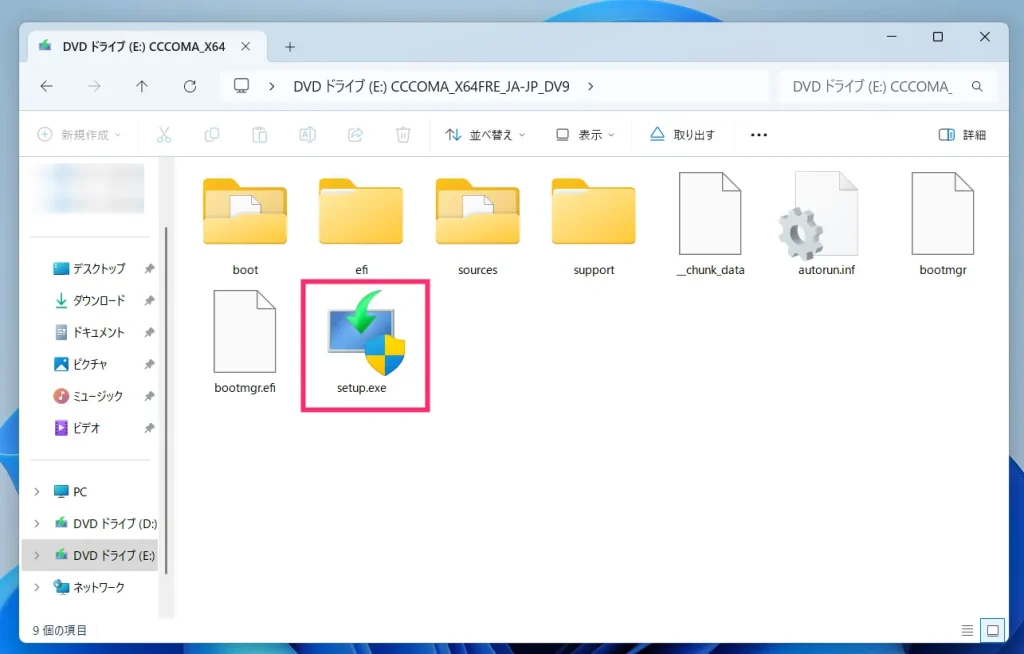Viewport: 1024px width, 654px height.
Task: Open the three-dots more options menu
Action: 758,135
